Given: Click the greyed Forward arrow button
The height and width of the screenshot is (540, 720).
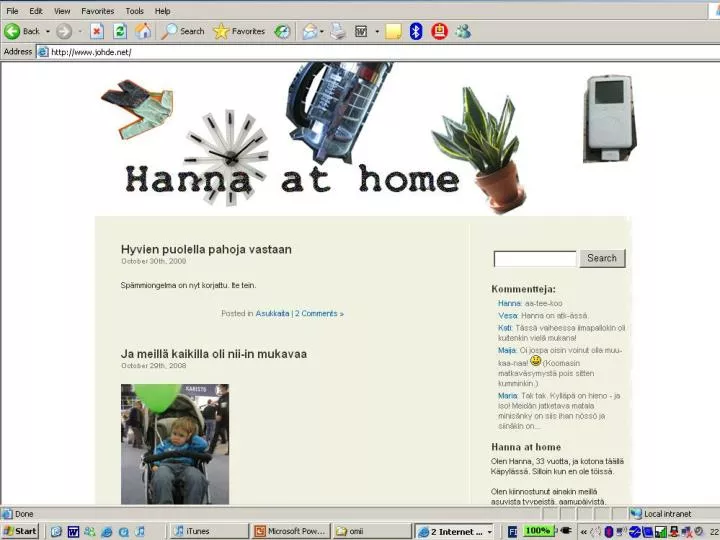Looking at the screenshot, I should point(64,32).
